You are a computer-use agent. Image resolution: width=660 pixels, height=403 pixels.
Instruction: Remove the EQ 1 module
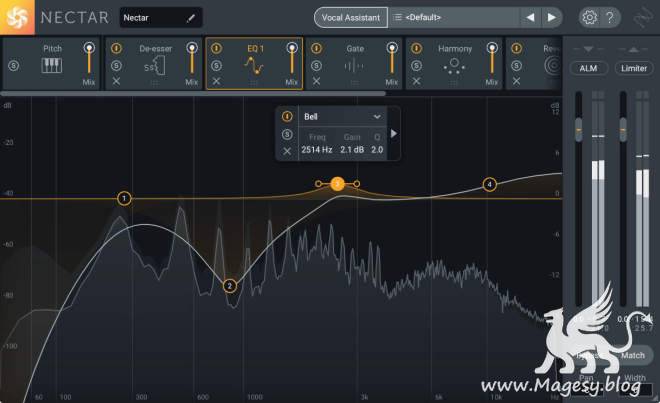(216, 81)
